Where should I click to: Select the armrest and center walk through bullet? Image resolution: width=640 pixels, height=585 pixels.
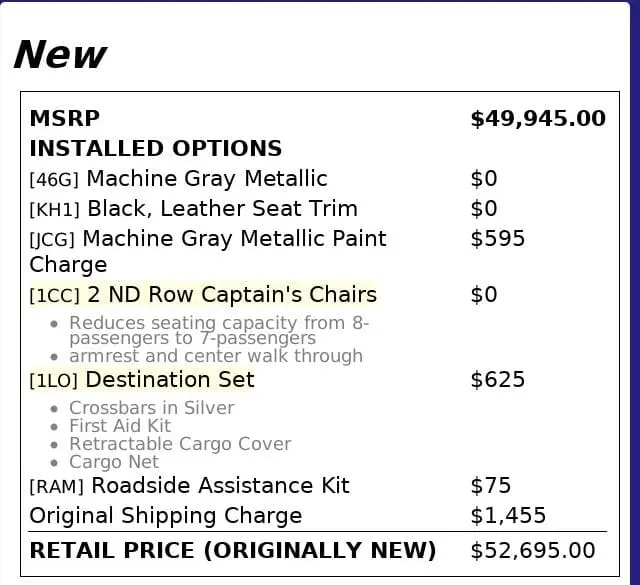tap(216, 356)
